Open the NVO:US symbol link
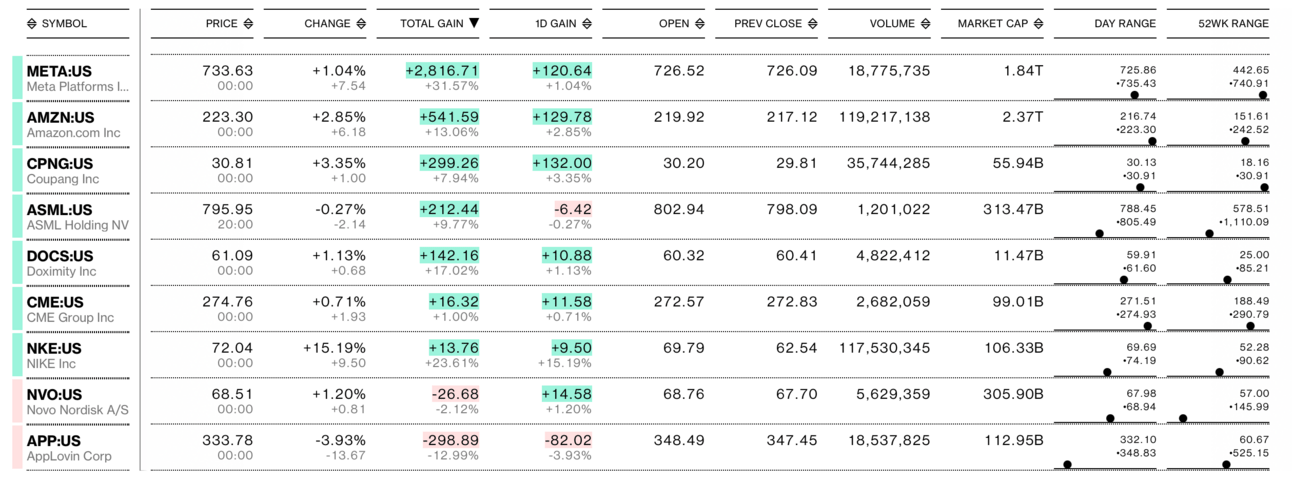The width and height of the screenshot is (1292, 482). click(55, 394)
